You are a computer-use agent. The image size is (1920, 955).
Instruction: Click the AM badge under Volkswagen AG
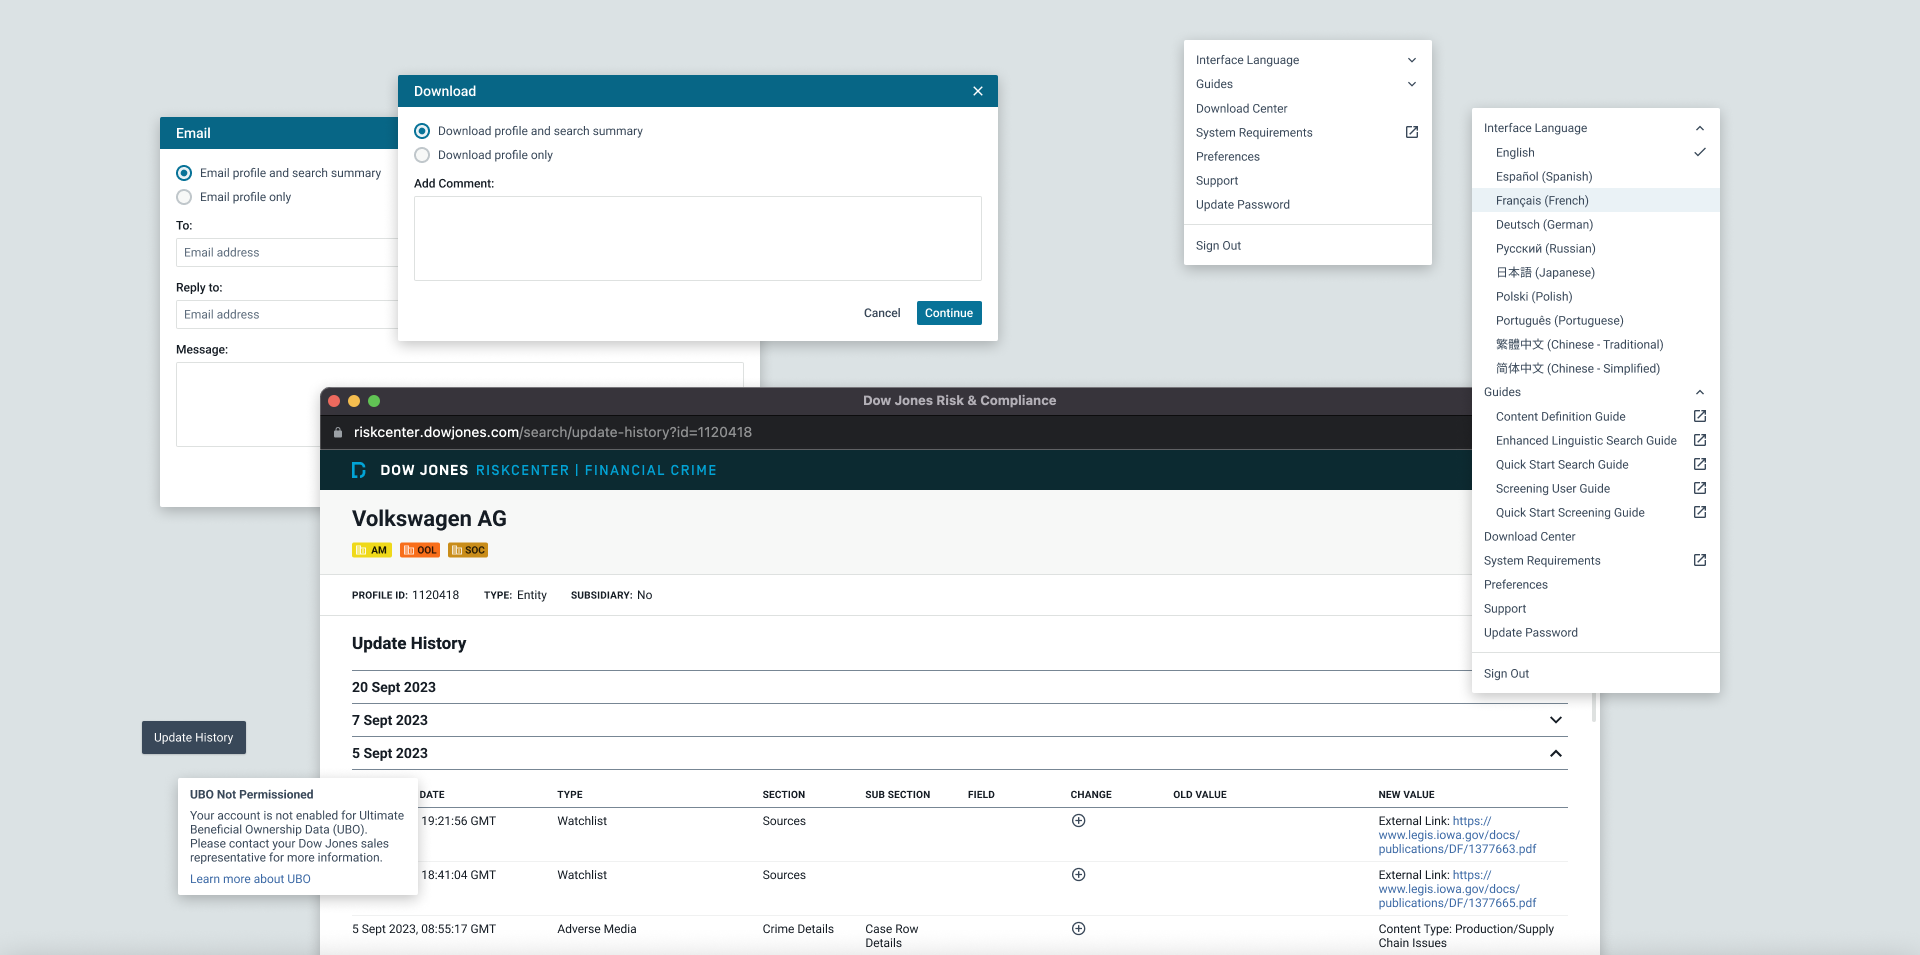point(371,550)
